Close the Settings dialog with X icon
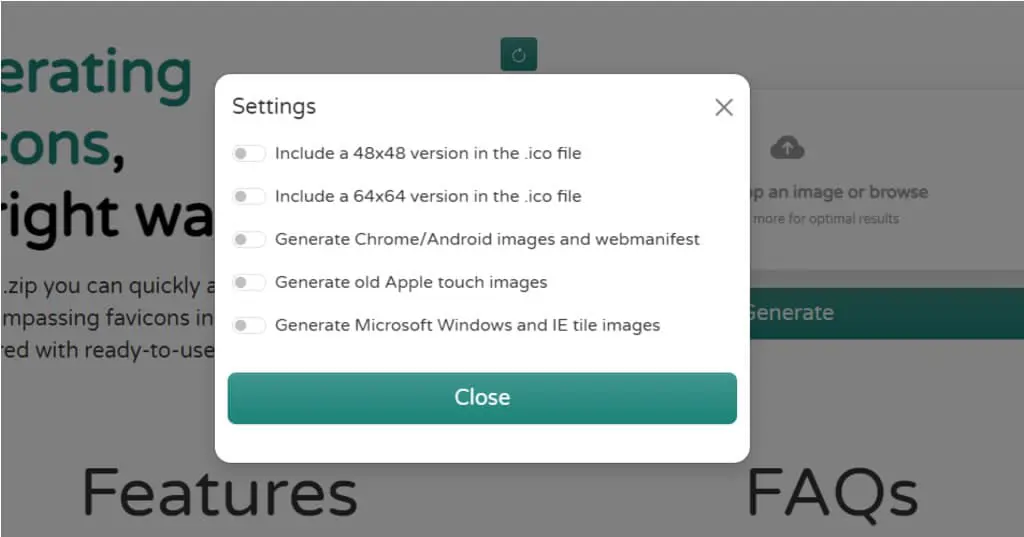 click(724, 107)
